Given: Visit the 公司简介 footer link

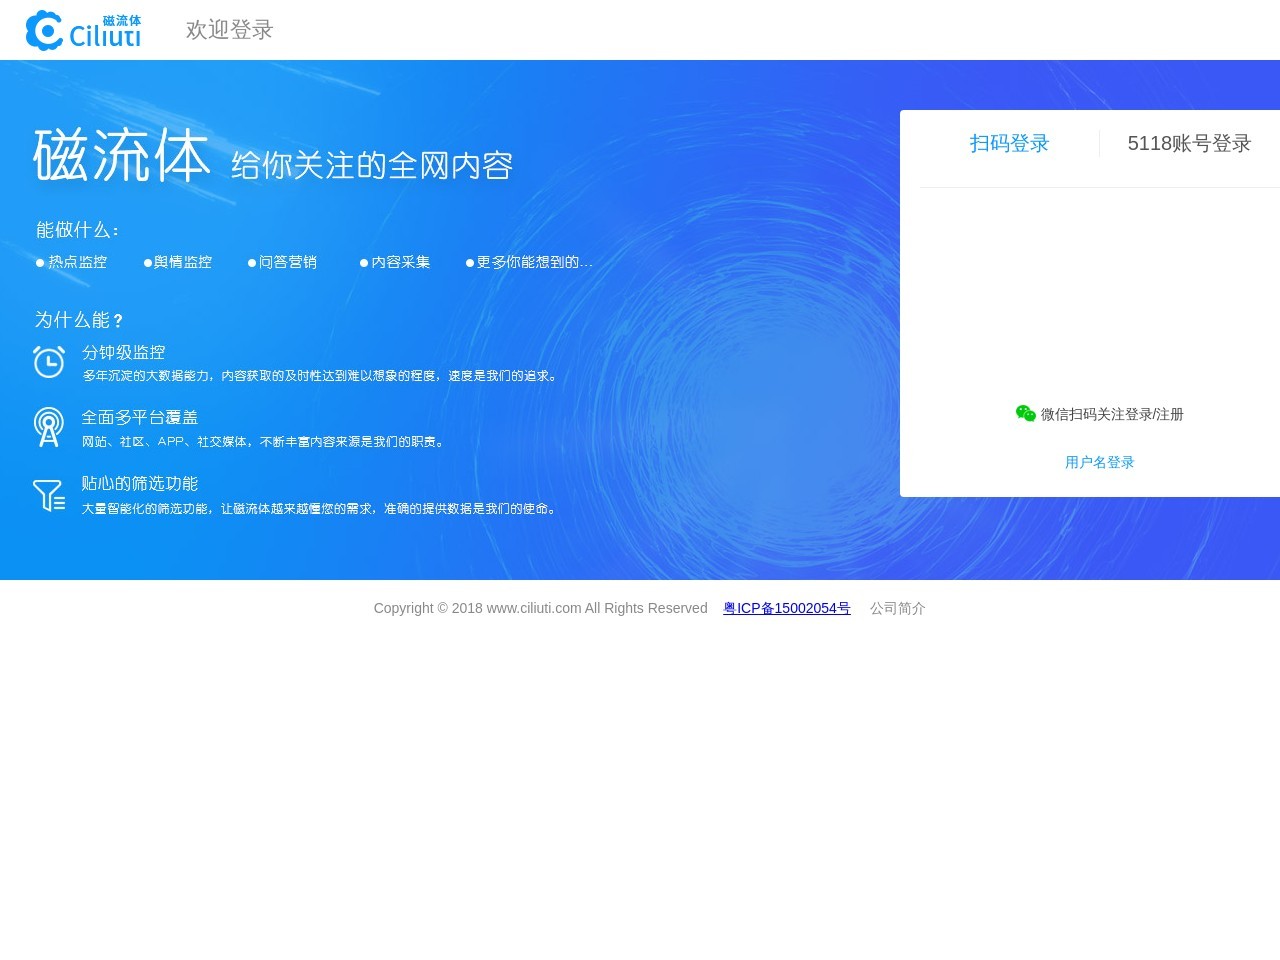Looking at the screenshot, I should (898, 608).
